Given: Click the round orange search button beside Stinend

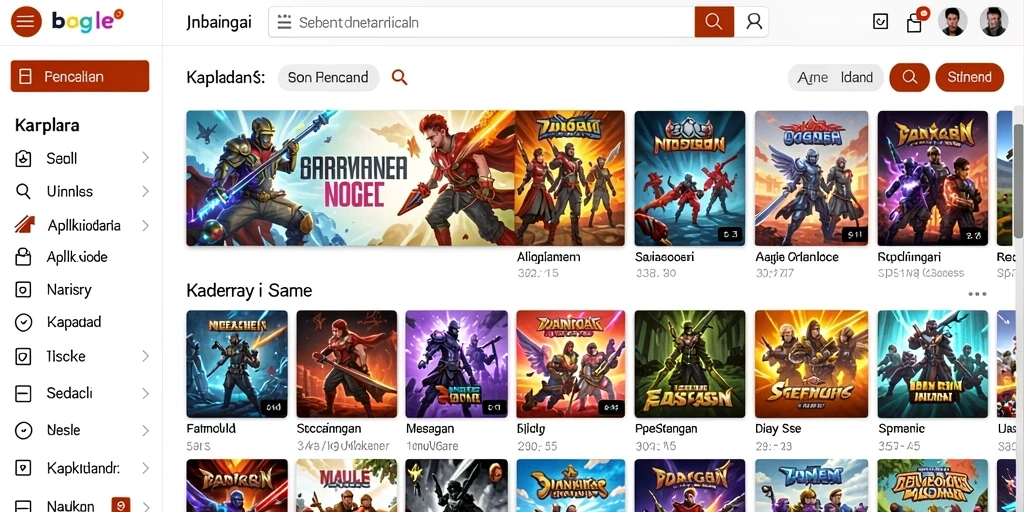Looking at the screenshot, I should [x=910, y=77].
